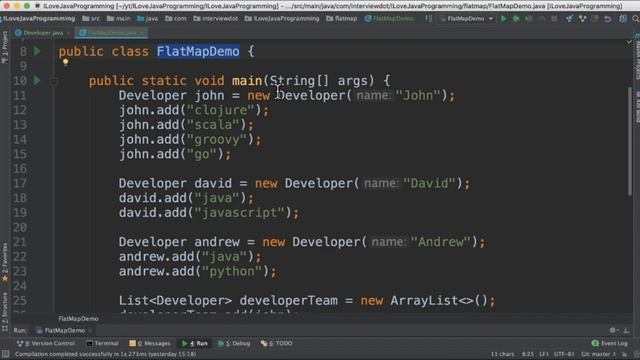Open the Project tool window side tab
The width and height of the screenshot is (640, 360).
point(4,47)
